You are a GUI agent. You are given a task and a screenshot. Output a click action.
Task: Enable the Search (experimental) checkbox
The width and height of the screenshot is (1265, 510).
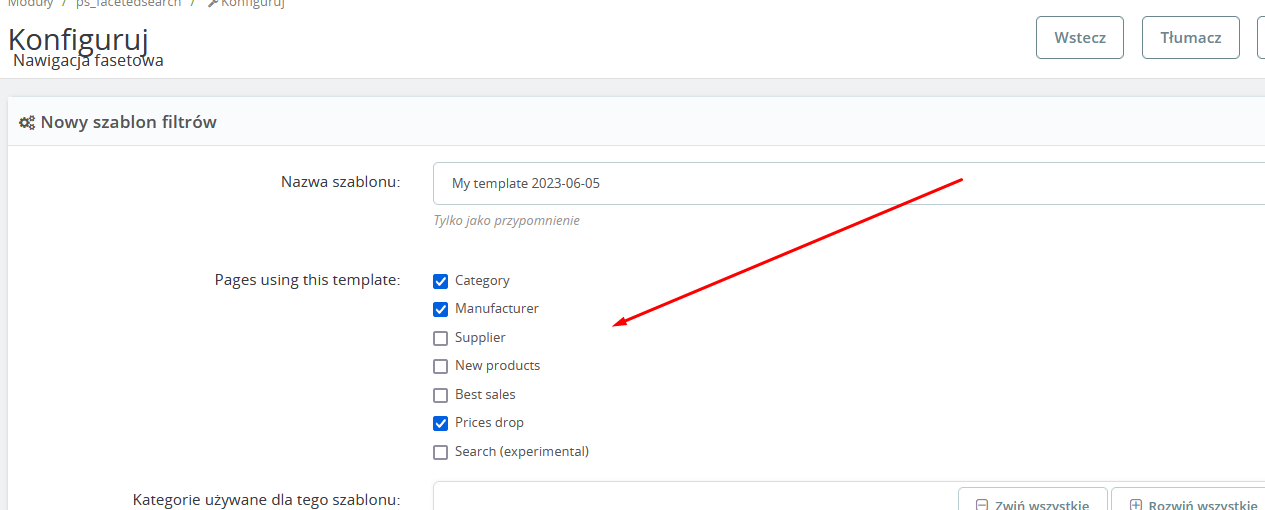click(x=440, y=452)
